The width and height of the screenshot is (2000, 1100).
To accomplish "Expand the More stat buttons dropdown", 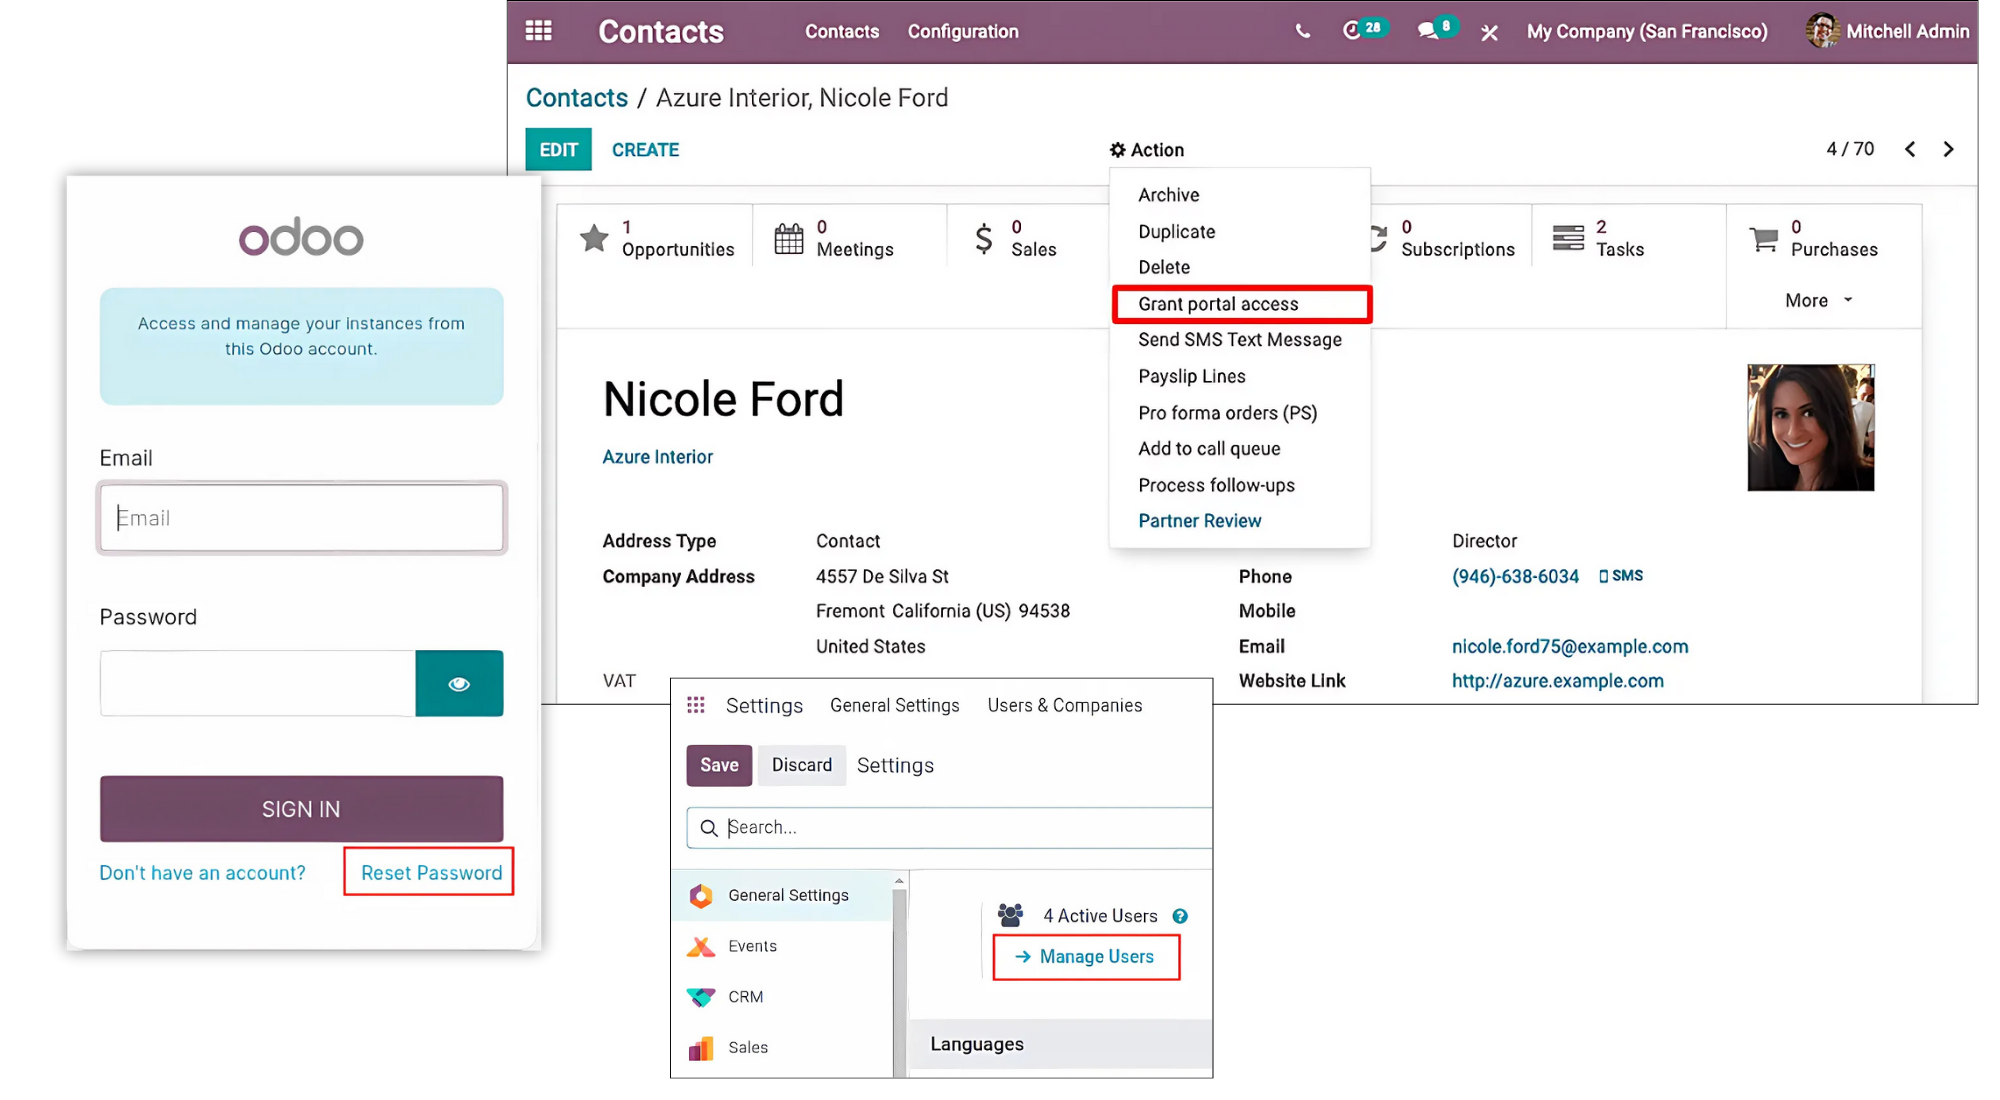I will (x=1818, y=300).
